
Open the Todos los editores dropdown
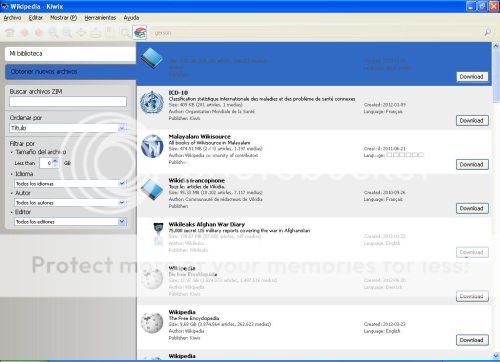(x=70, y=222)
